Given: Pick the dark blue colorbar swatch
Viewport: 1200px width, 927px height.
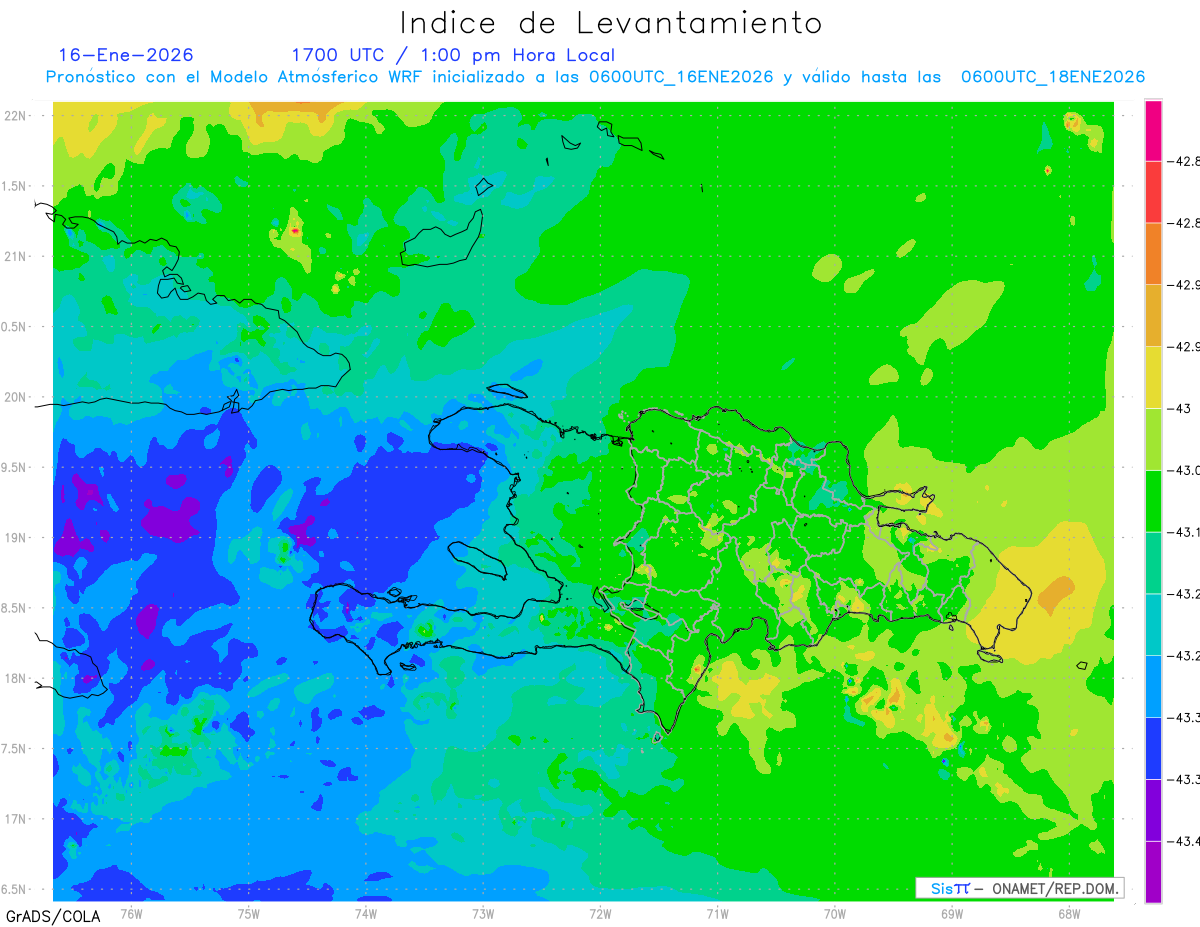Looking at the screenshot, I should (1153, 748).
